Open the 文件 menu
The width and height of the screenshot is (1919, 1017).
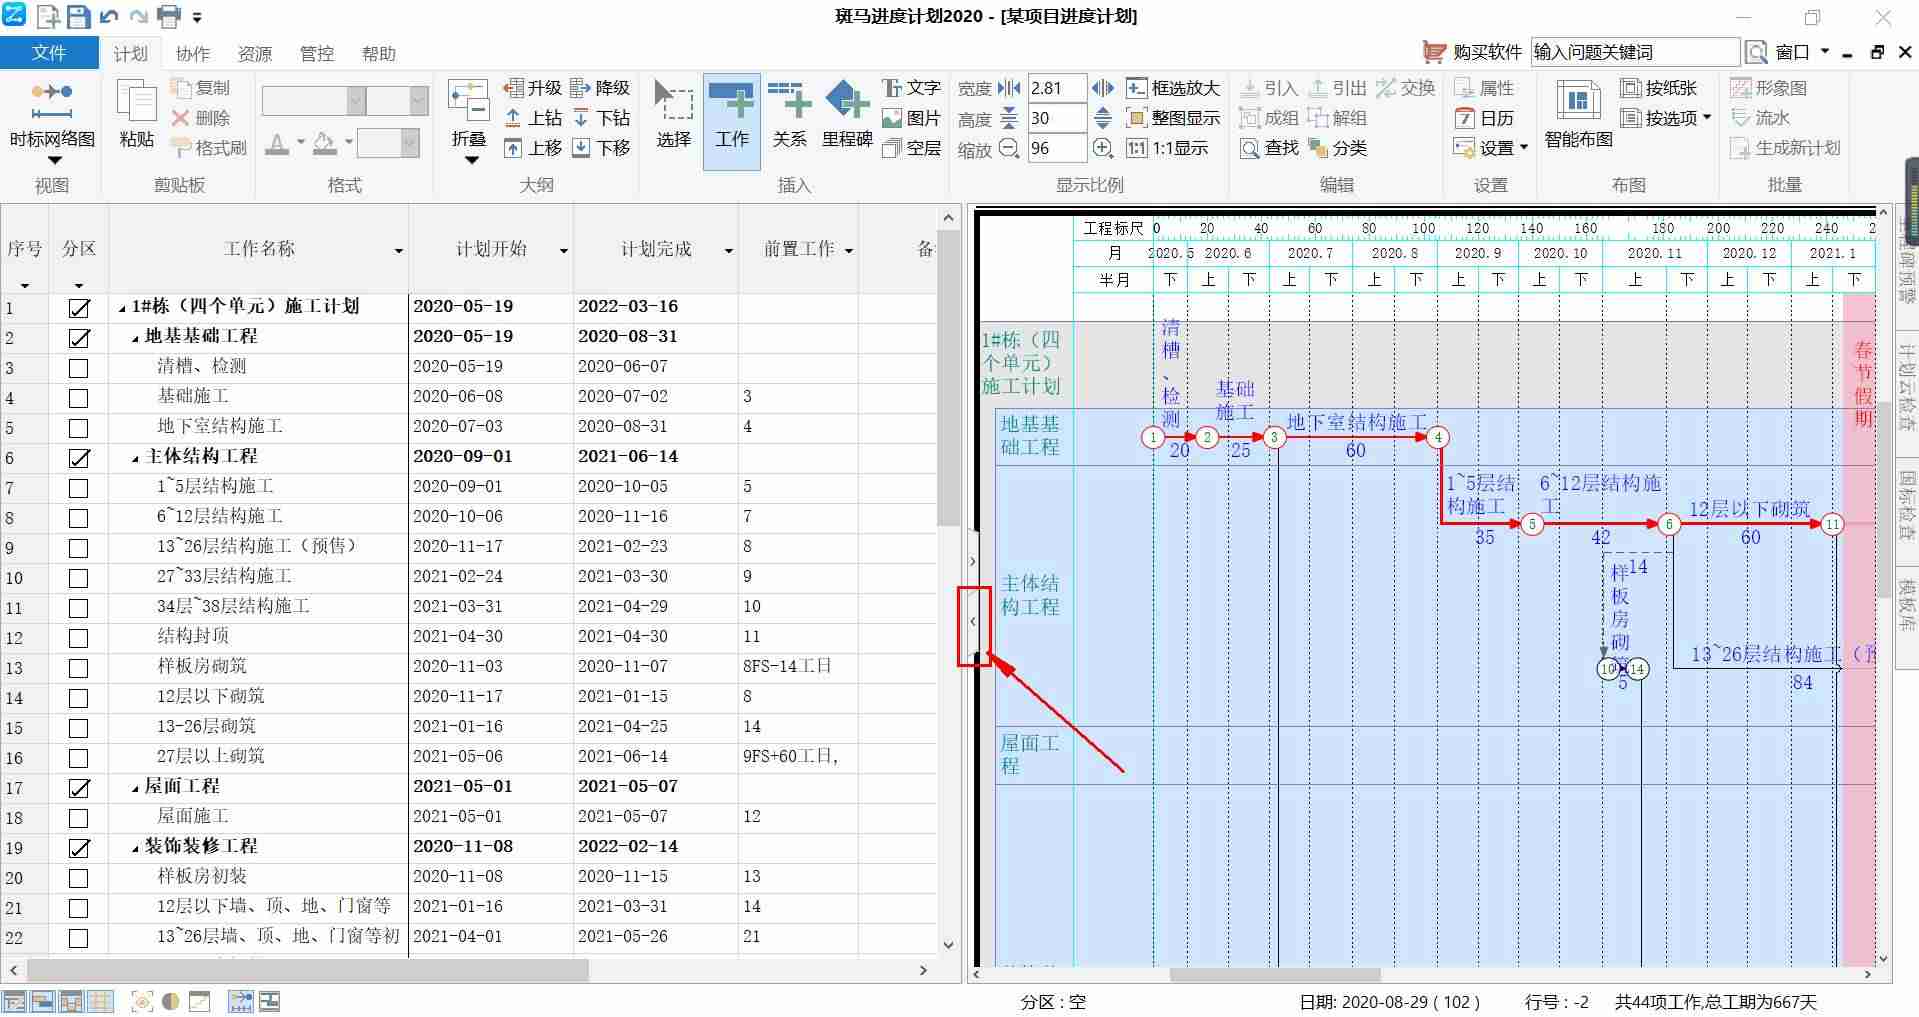click(49, 53)
